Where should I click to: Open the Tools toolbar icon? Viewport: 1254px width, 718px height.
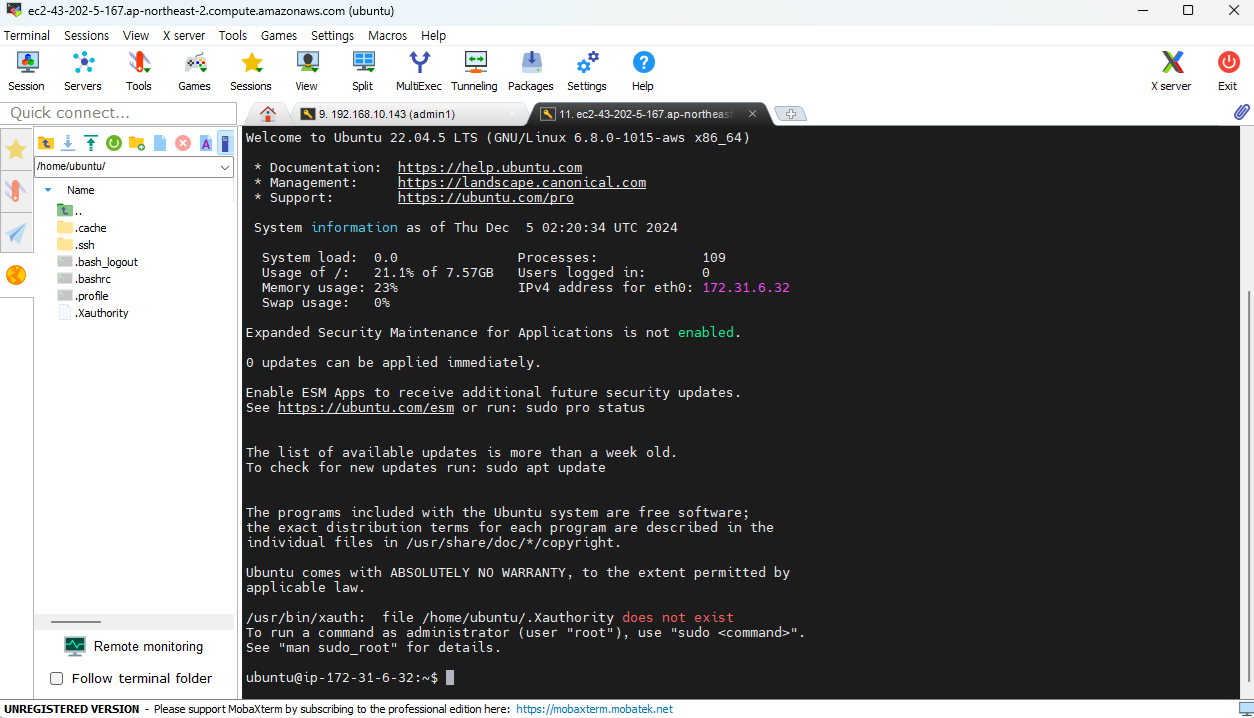(139, 71)
